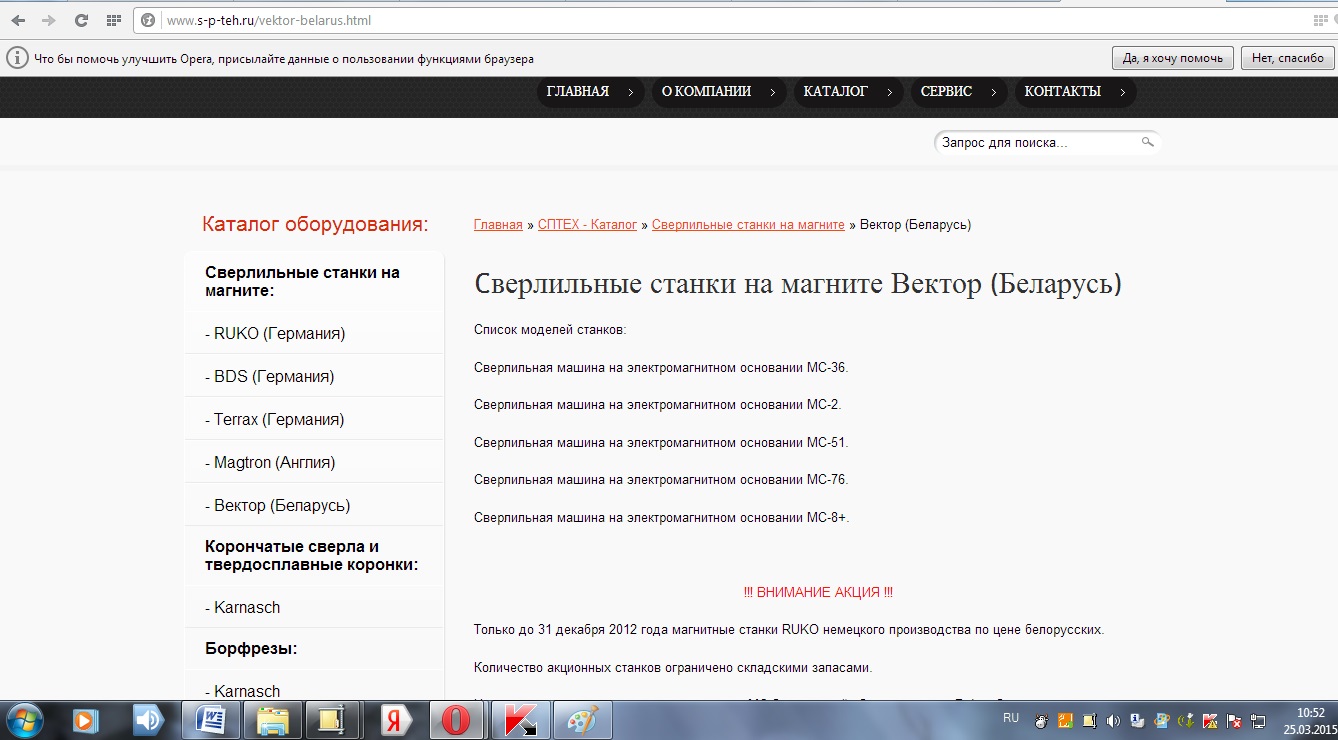Go forward with the browser arrow
The width and height of the screenshot is (1338, 740).
pyautogui.click(x=49, y=20)
